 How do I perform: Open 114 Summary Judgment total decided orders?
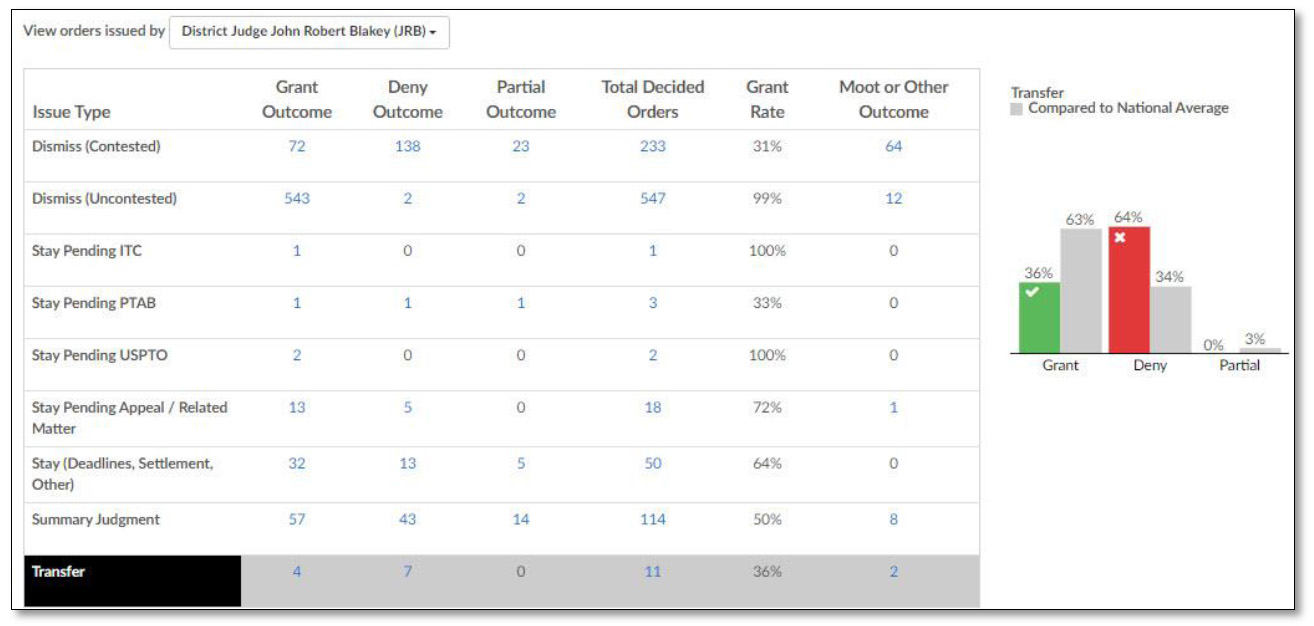coord(653,520)
